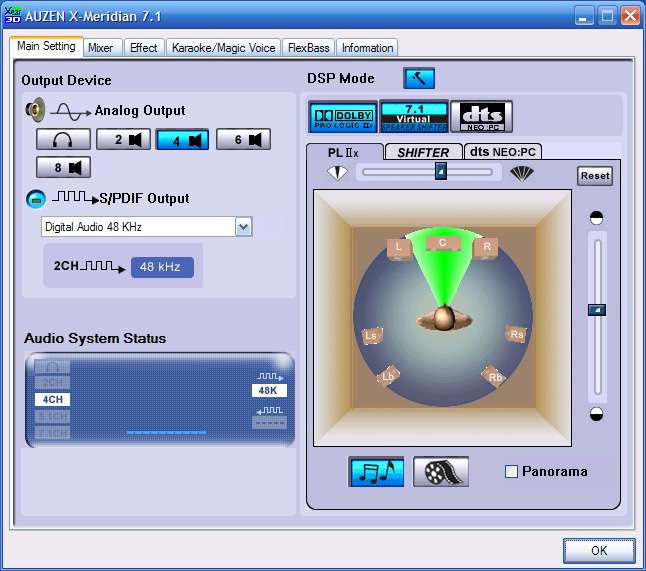This screenshot has height=571, width=646.
Task: Click the Ls left surround speaker
Action: point(371,336)
